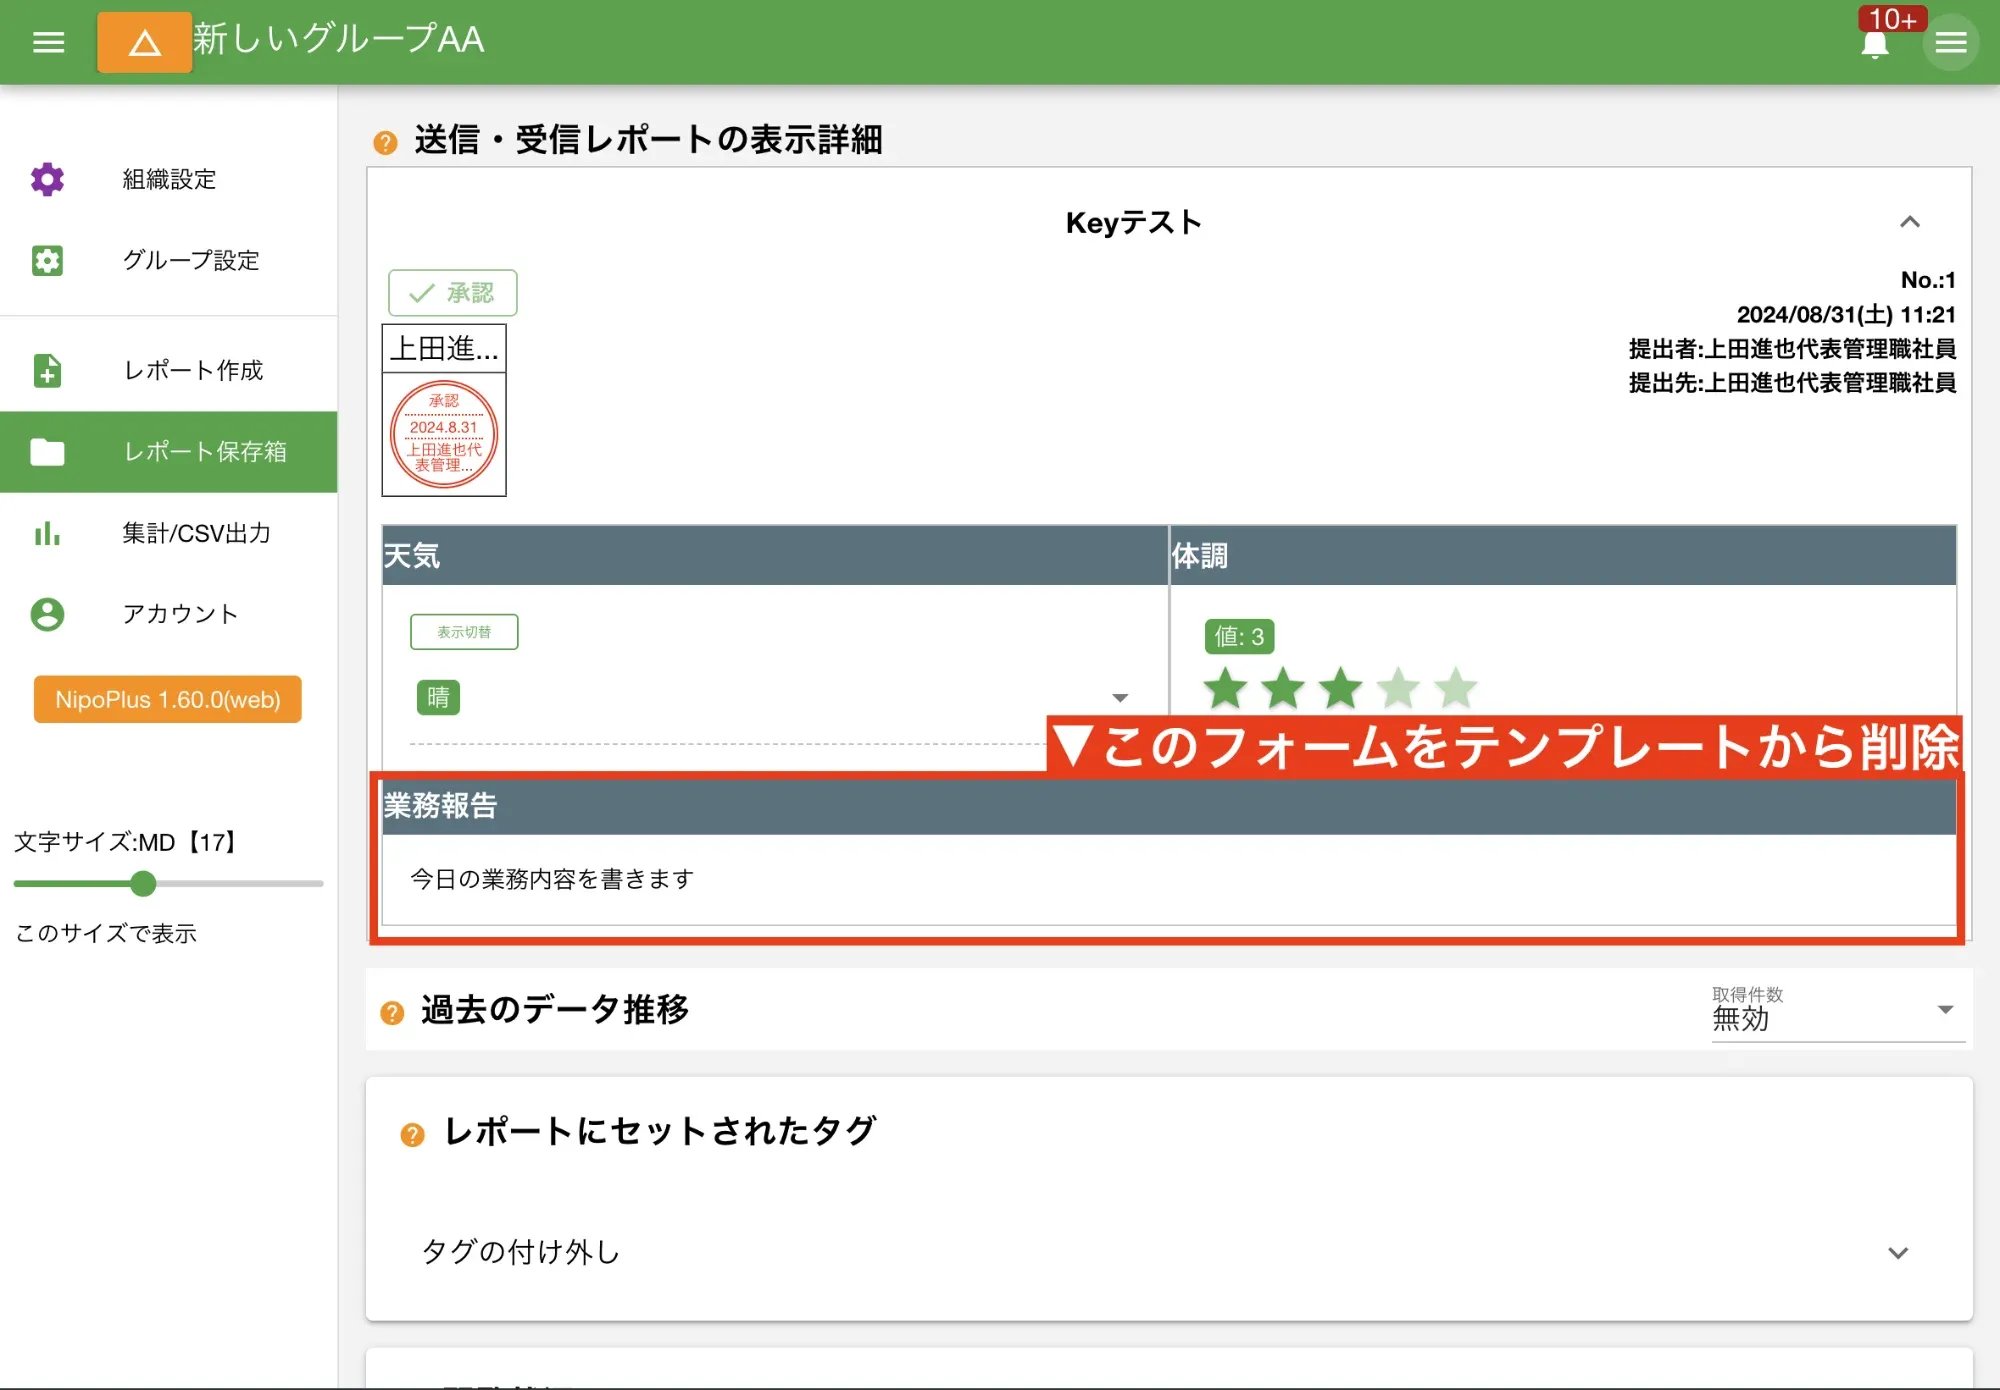
Task: Click the approved 承認 status toggle
Action: (453, 292)
